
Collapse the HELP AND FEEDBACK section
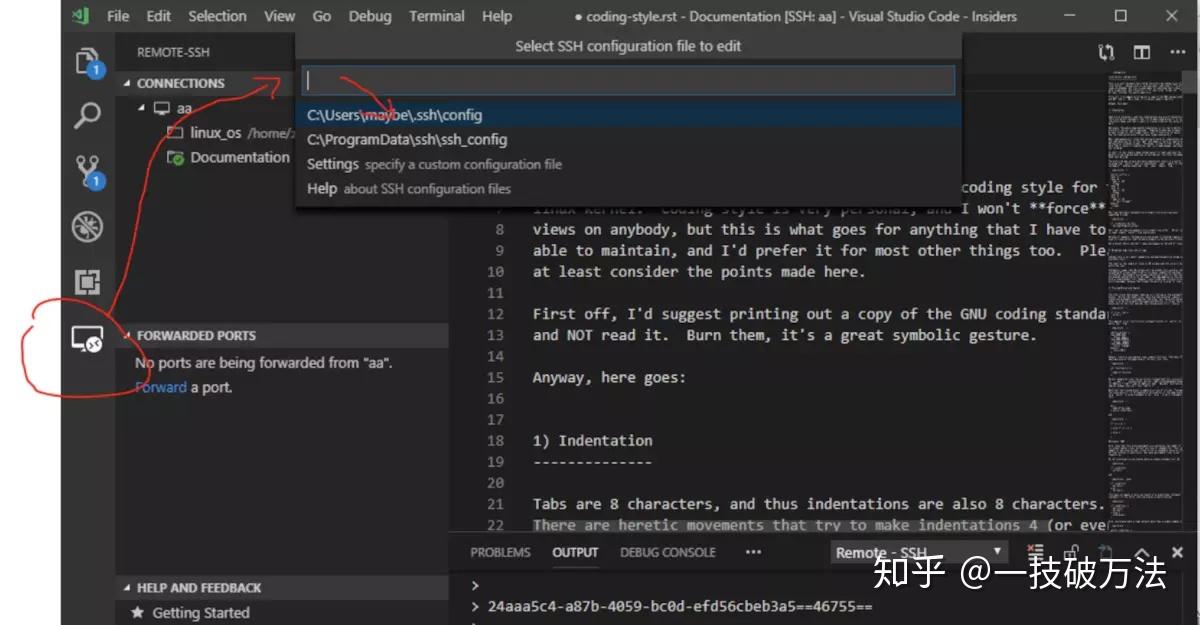(x=128, y=588)
